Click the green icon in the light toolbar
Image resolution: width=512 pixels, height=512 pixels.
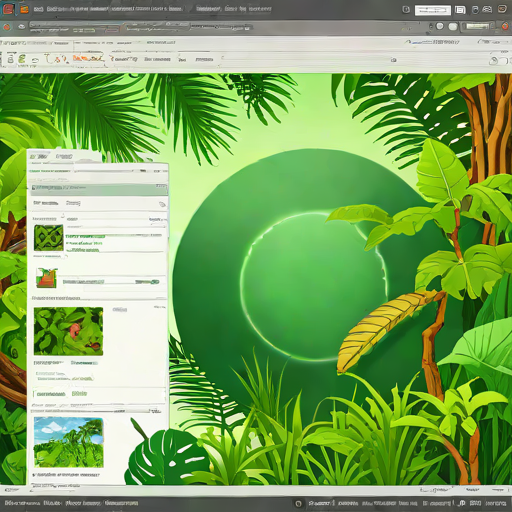pos(22,59)
